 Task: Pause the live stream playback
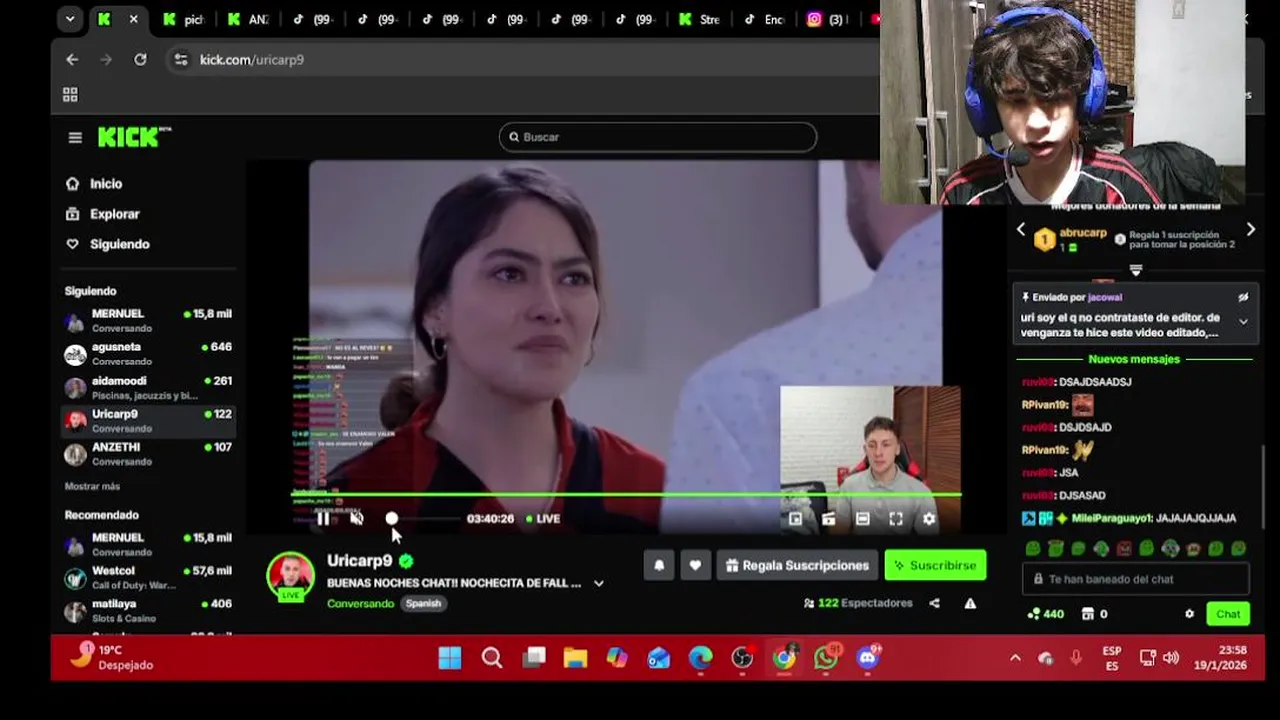click(323, 518)
